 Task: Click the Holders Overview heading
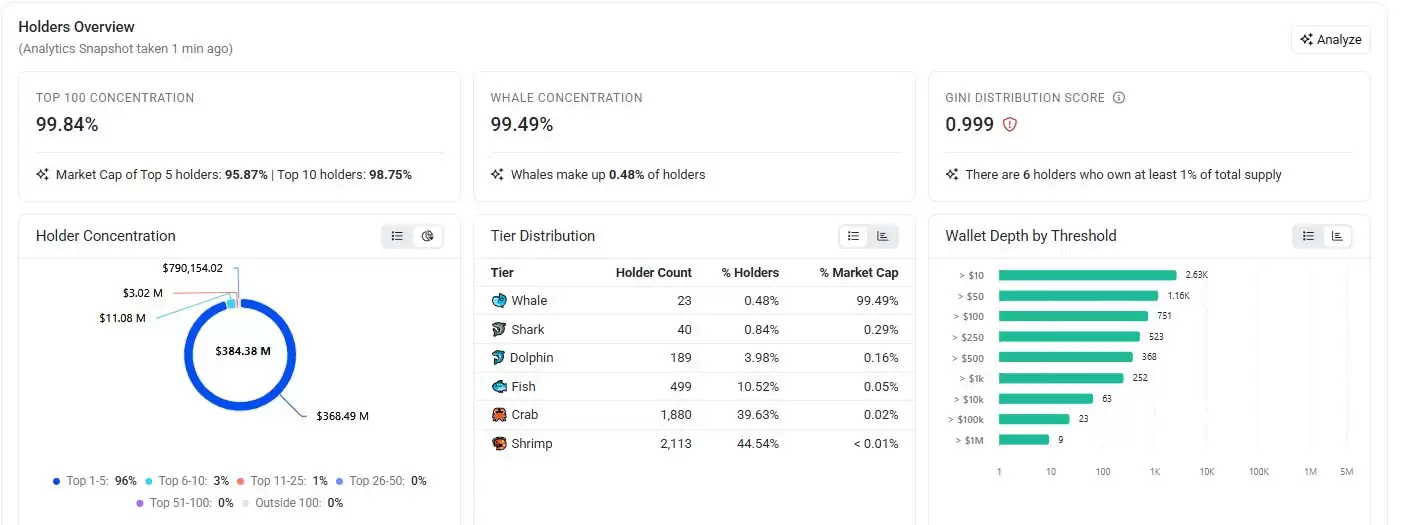[76, 27]
